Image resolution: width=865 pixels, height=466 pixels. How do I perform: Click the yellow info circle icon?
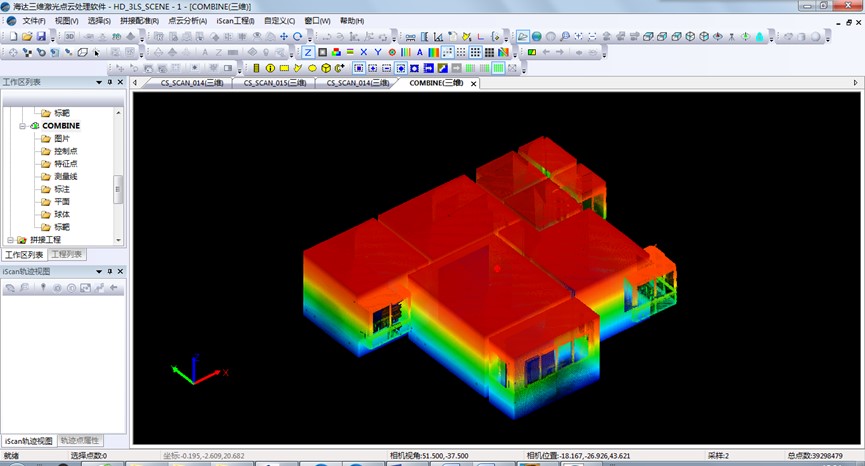270,68
